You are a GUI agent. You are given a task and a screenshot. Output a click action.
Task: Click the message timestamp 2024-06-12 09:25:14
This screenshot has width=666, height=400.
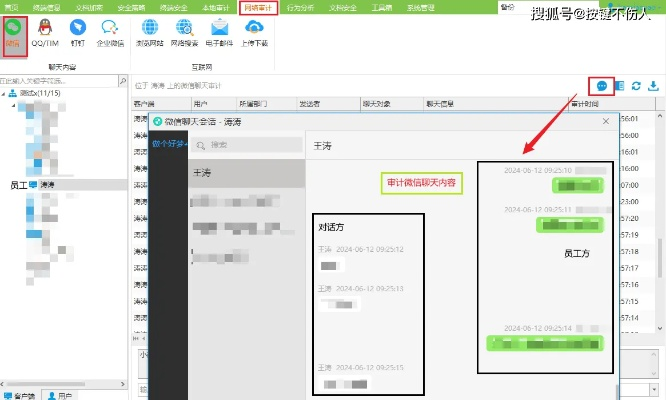pyautogui.click(x=538, y=328)
